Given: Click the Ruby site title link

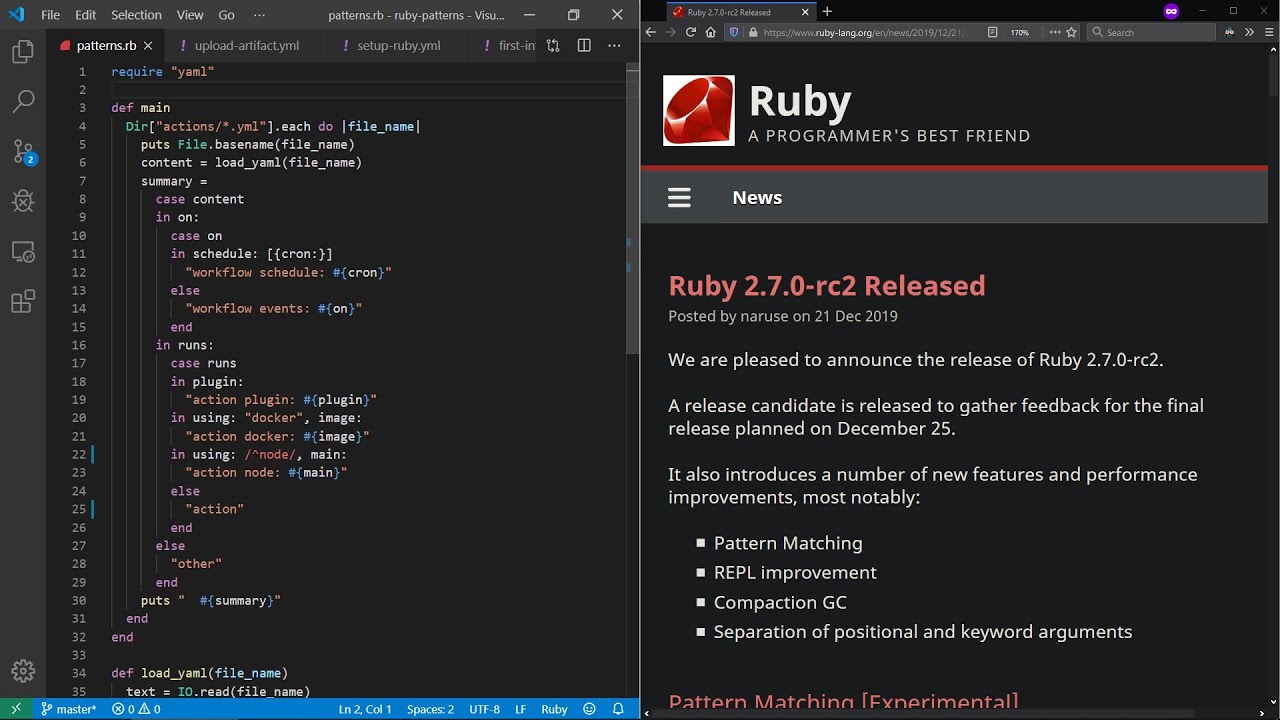Looking at the screenshot, I should click(x=800, y=101).
